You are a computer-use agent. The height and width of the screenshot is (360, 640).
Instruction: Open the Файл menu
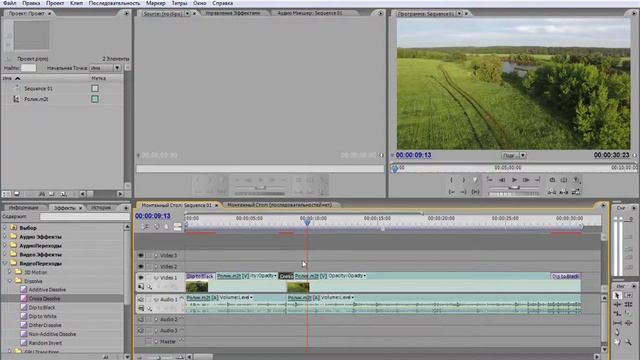point(10,3)
